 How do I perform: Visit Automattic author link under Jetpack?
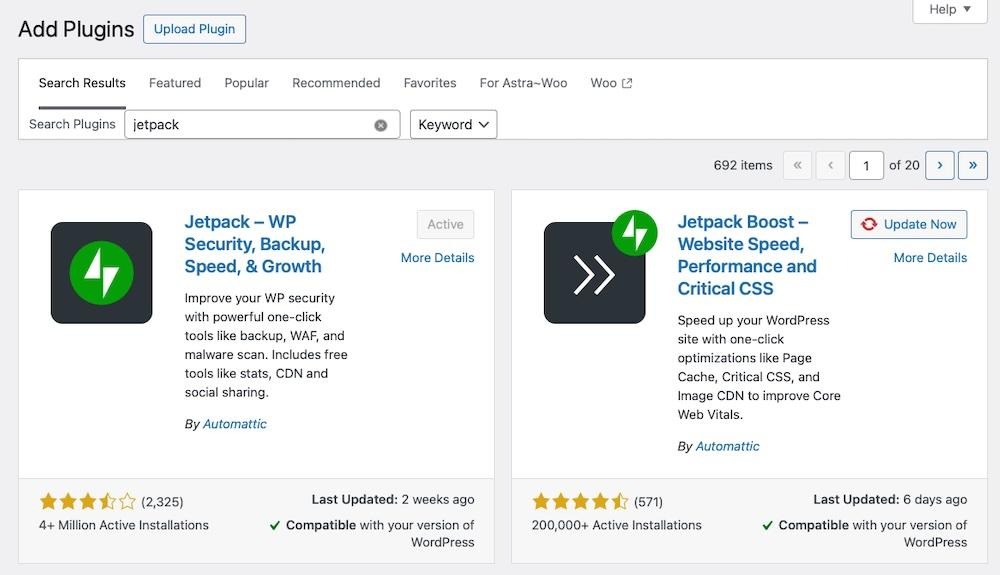coord(235,424)
